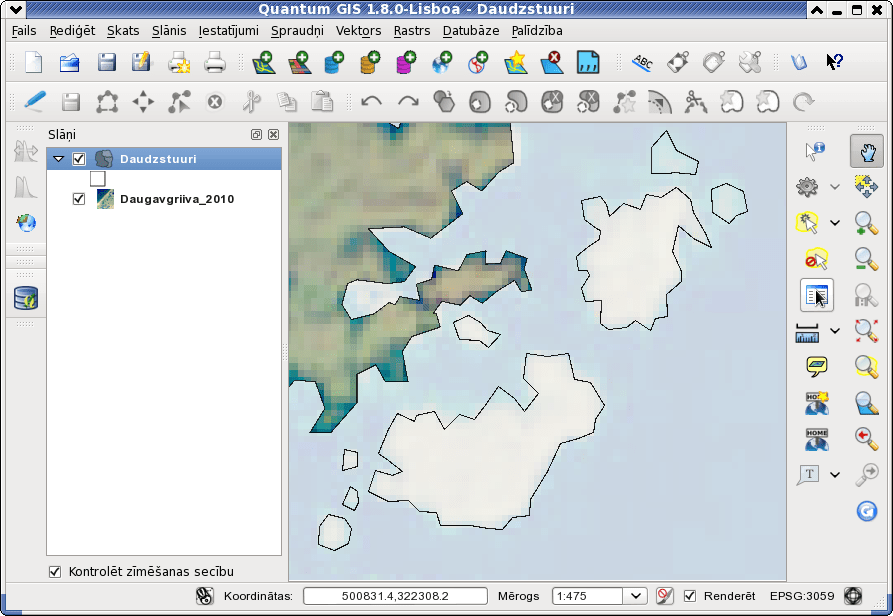Open the Slānis menu

click(169, 31)
